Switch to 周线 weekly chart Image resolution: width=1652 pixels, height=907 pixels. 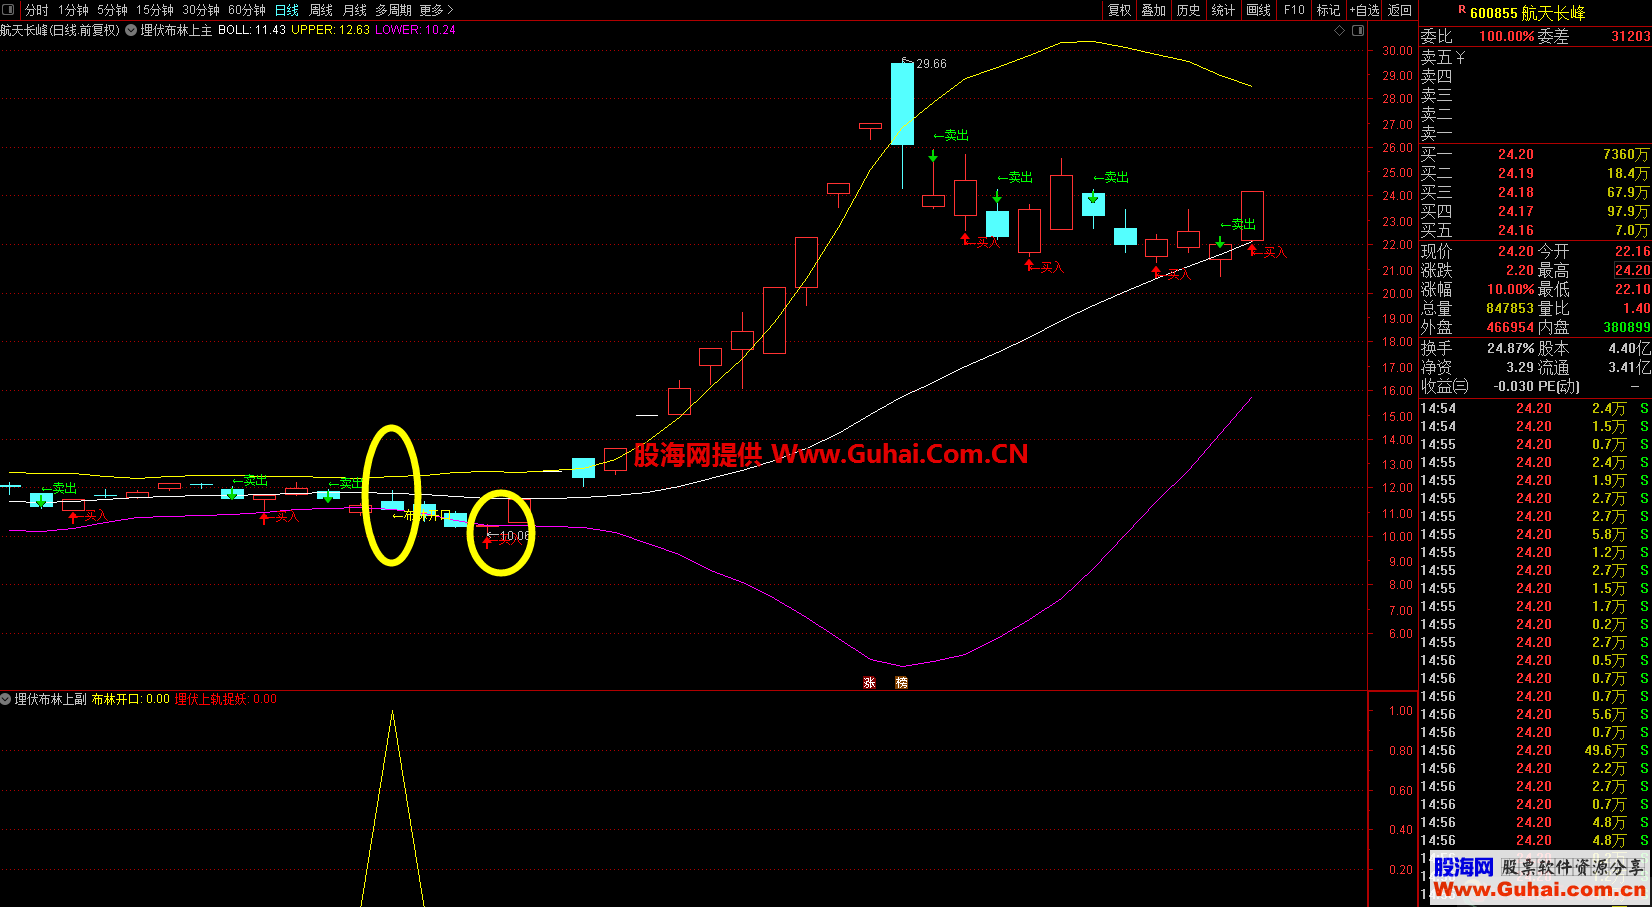point(321,10)
